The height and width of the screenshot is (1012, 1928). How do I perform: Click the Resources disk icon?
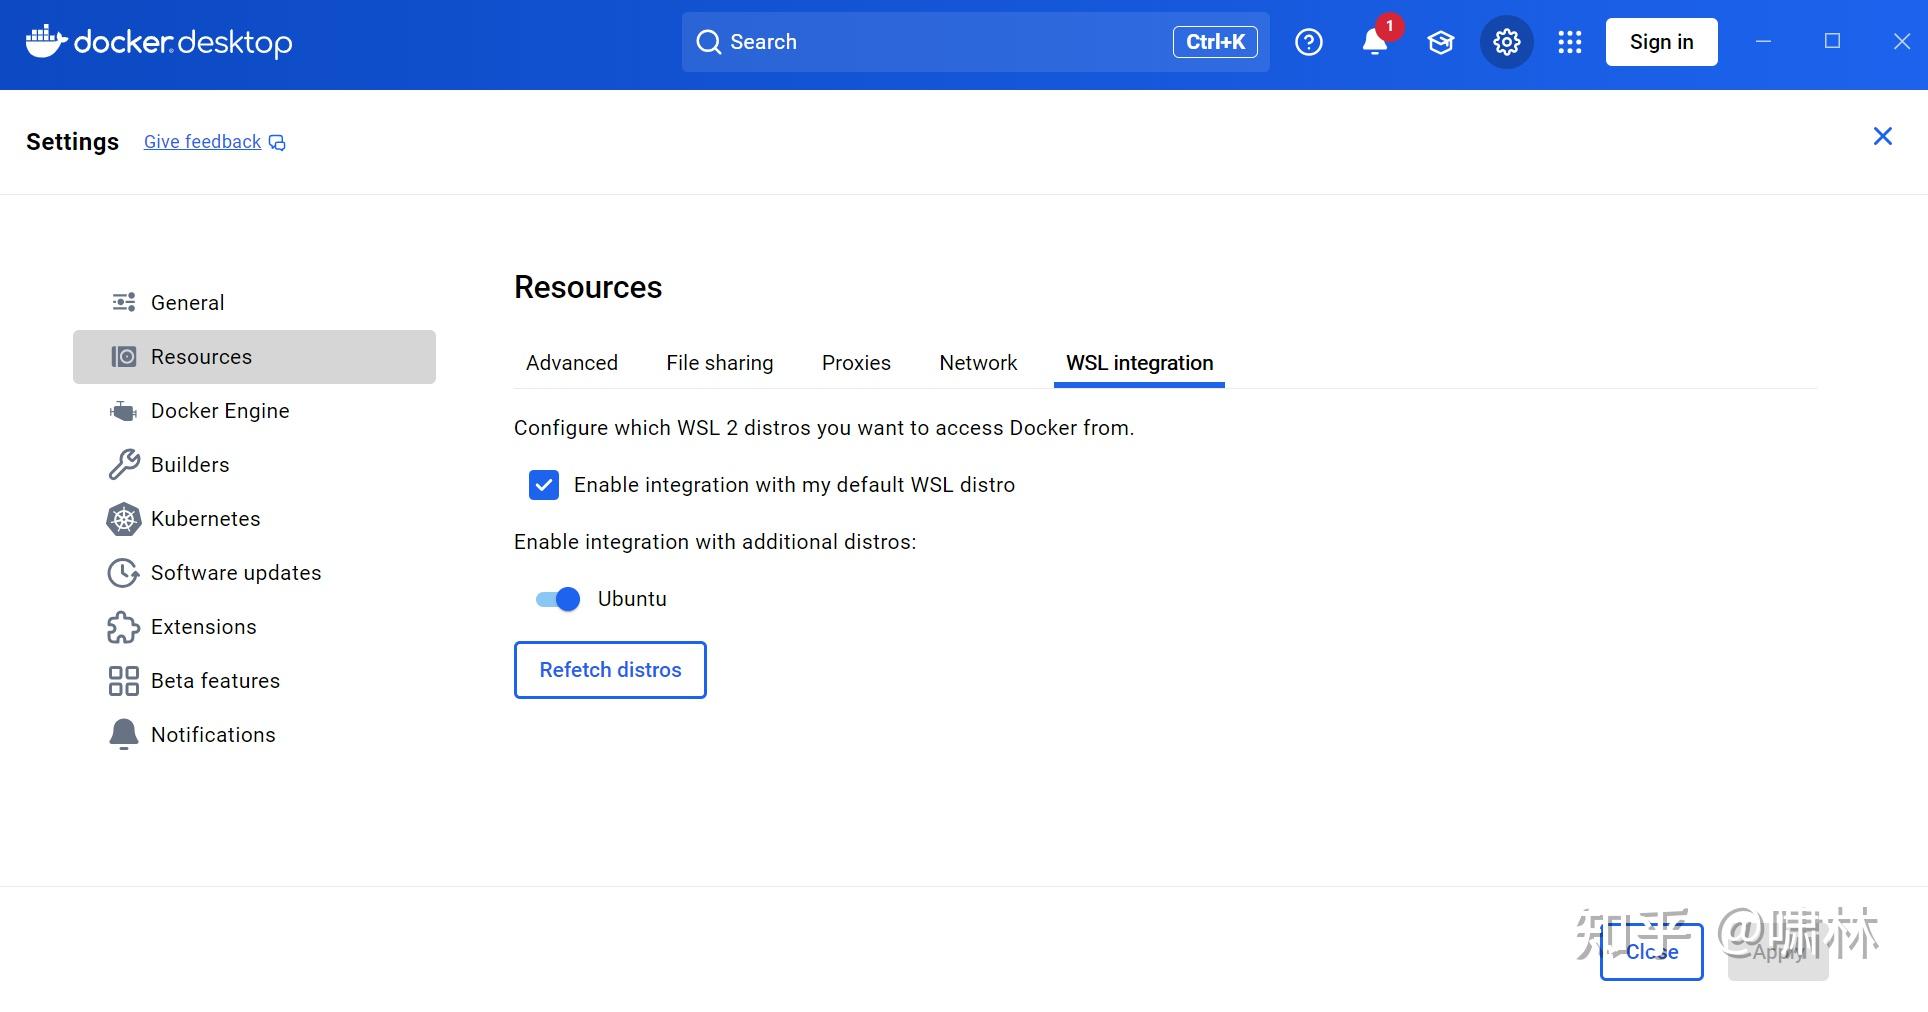(x=124, y=357)
